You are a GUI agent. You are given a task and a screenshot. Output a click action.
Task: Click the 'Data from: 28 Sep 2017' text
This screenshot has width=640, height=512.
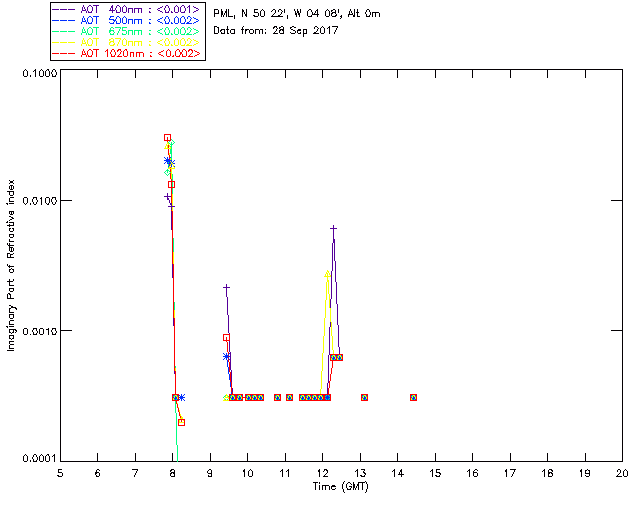click(276, 31)
